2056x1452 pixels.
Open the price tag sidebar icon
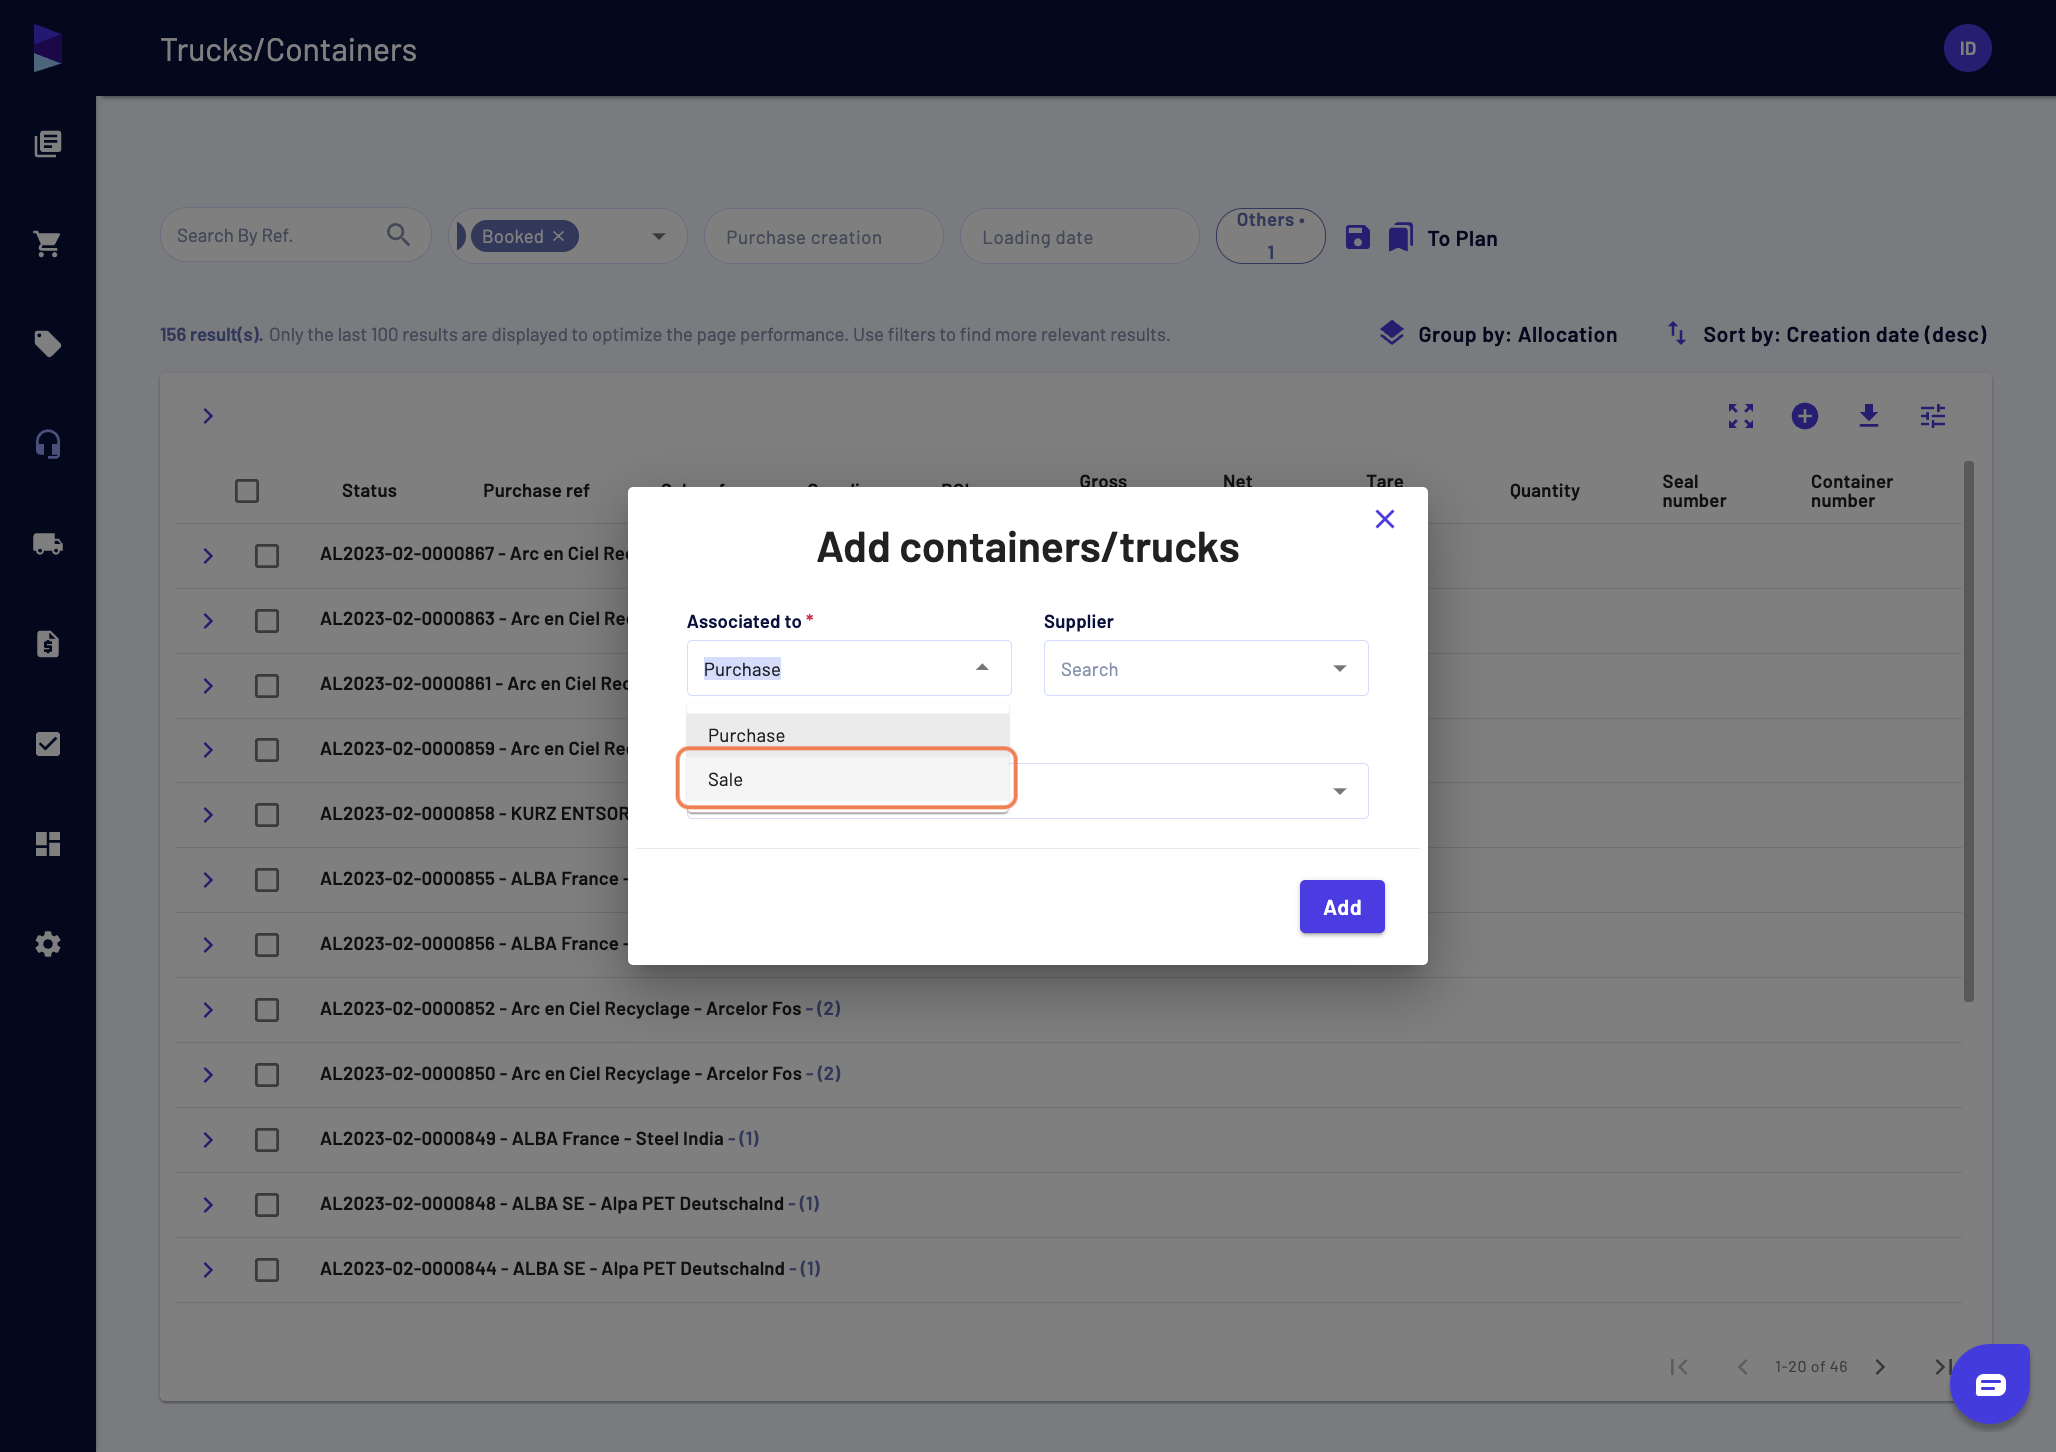pos(47,344)
